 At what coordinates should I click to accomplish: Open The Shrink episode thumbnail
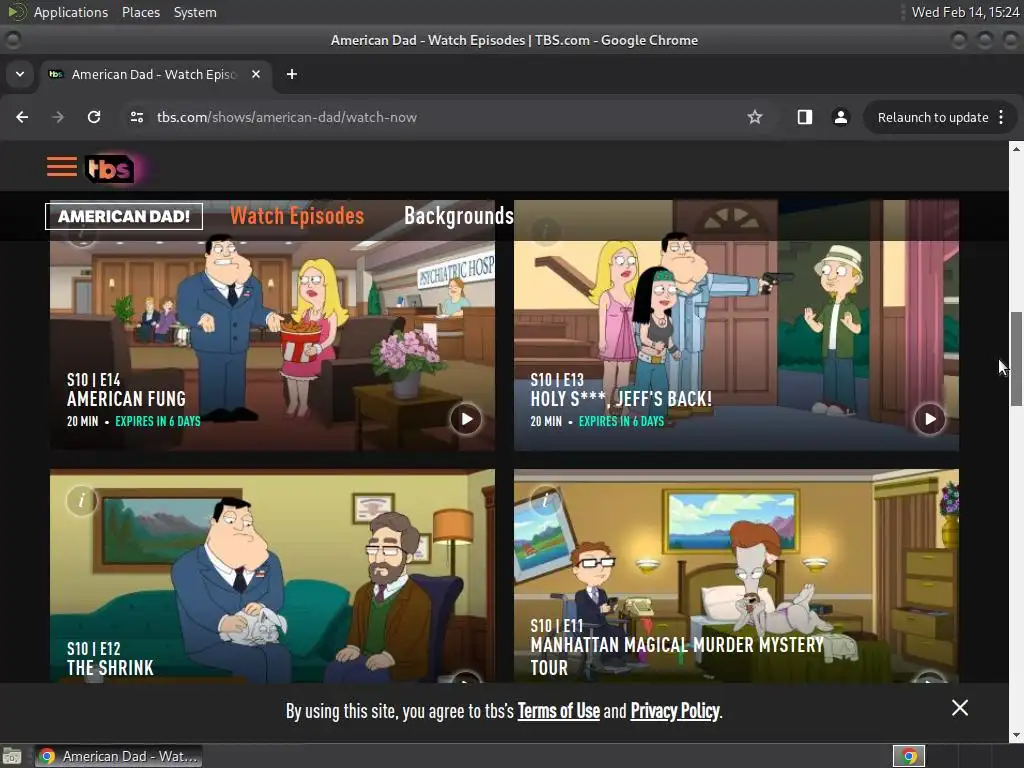272,576
